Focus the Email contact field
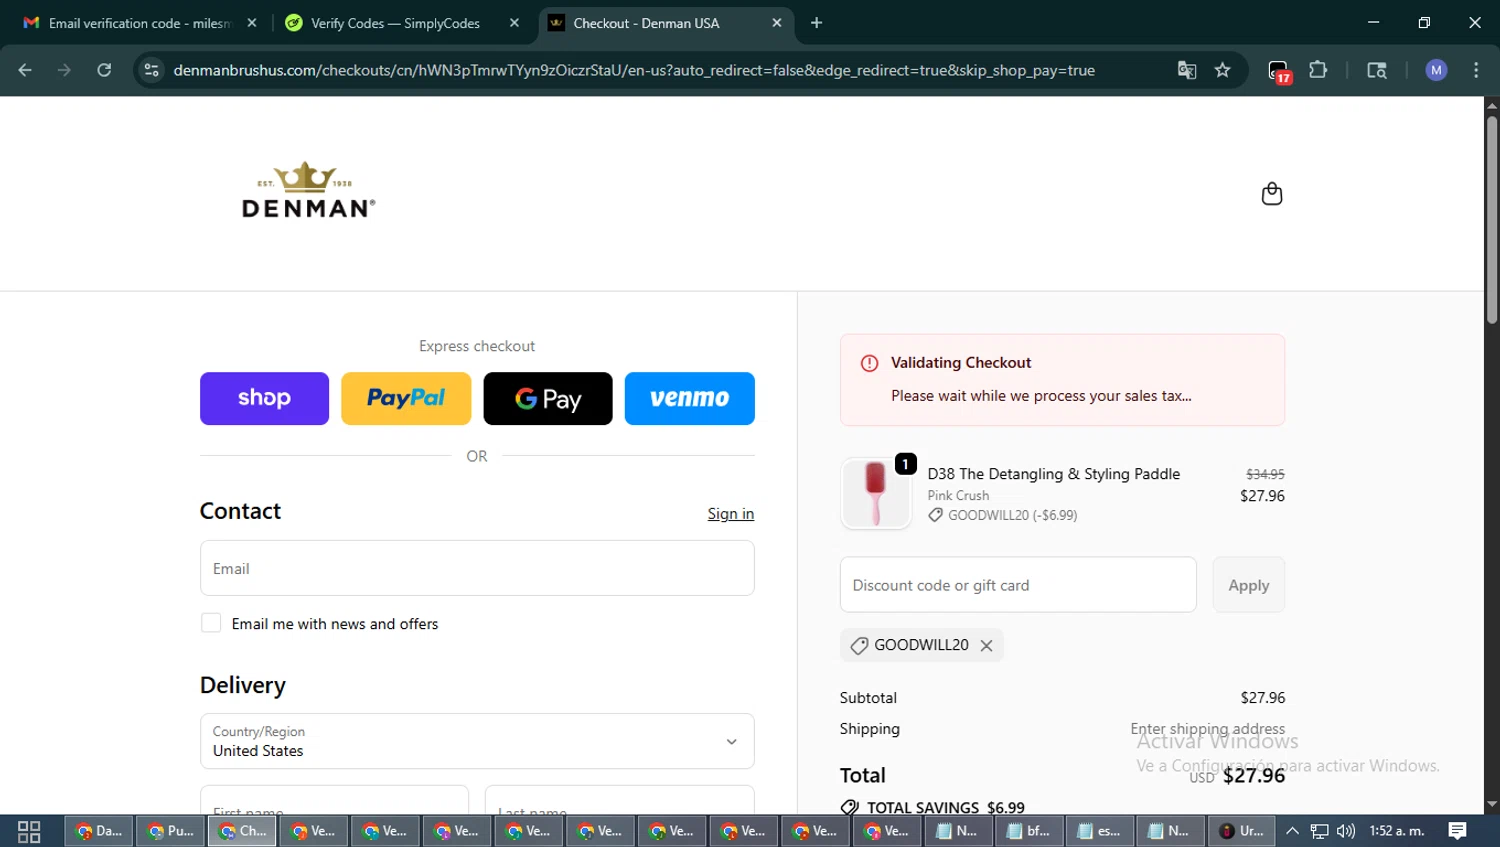 click(x=477, y=568)
